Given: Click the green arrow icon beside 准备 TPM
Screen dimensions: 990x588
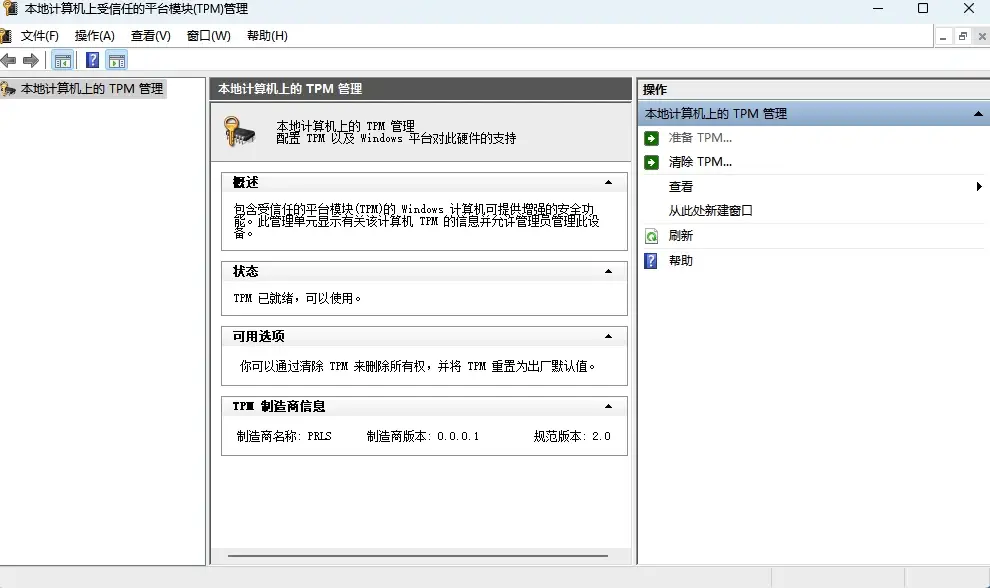Looking at the screenshot, I should (652, 138).
